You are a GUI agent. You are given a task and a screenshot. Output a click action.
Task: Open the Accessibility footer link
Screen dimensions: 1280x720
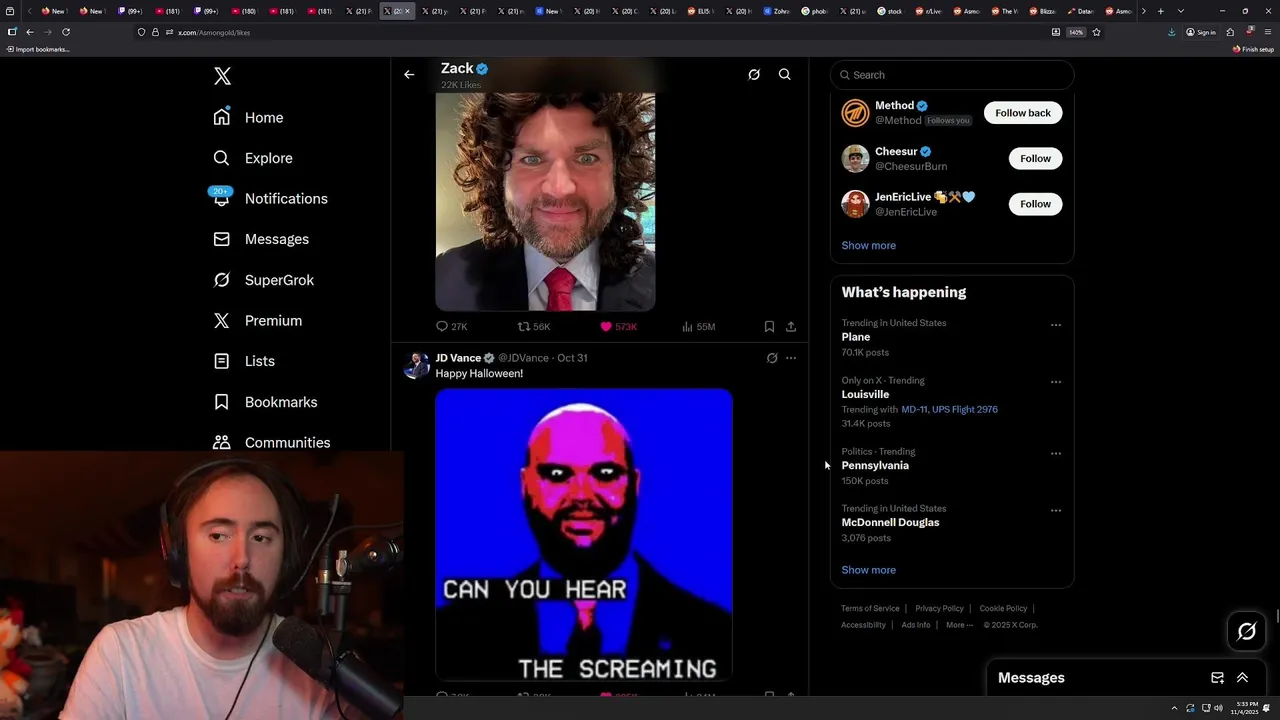click(x=863, y=625)
